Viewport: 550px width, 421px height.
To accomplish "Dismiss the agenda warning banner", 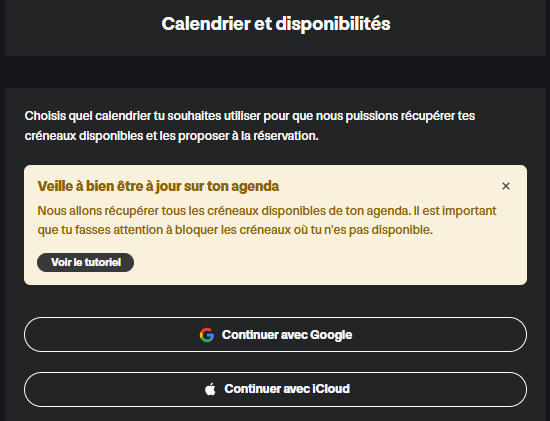I will (x=505, y=186).
